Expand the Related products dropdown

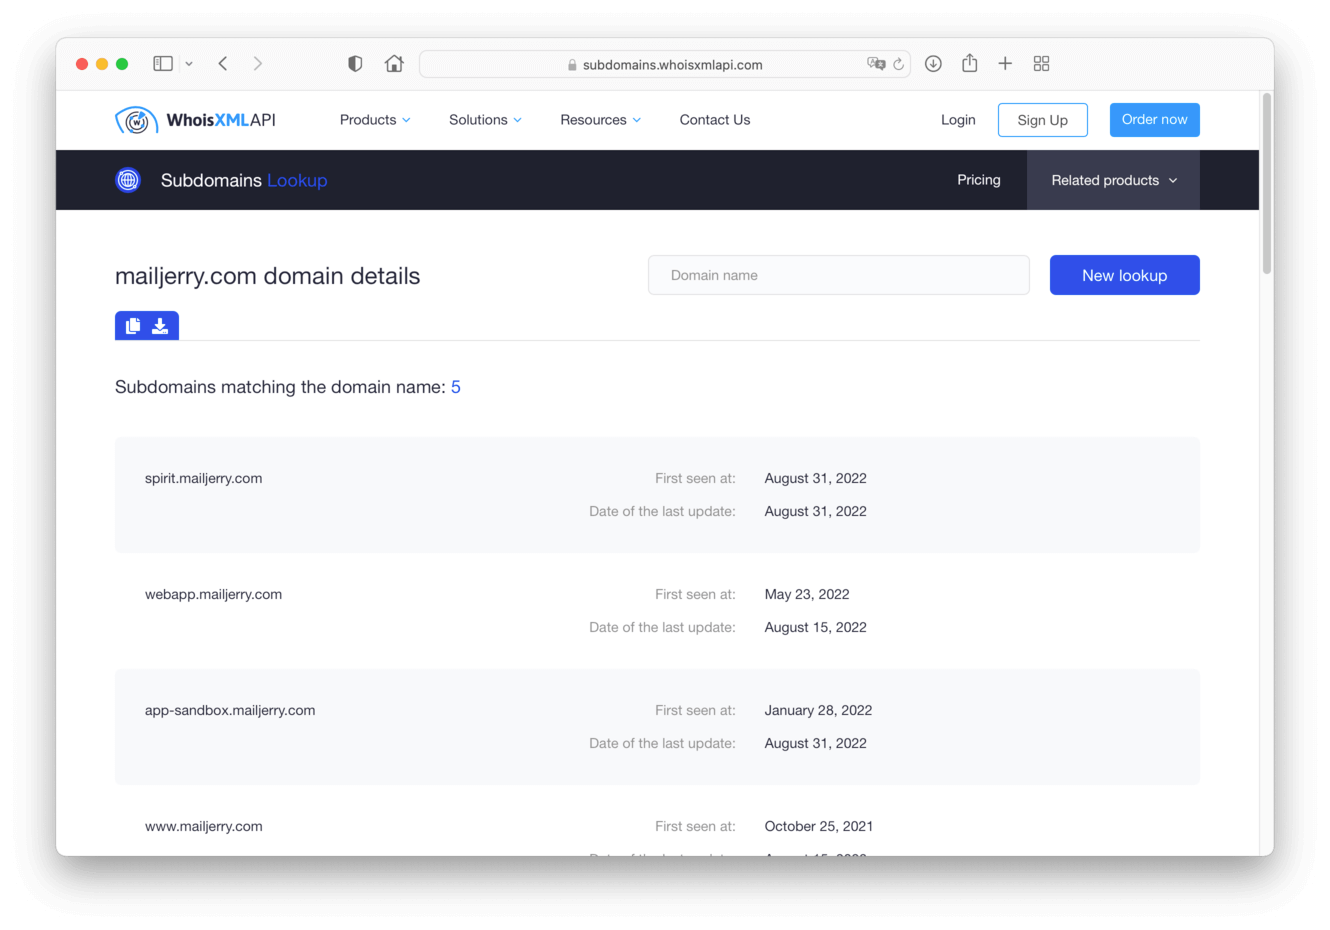click(x=1113, y=180)
